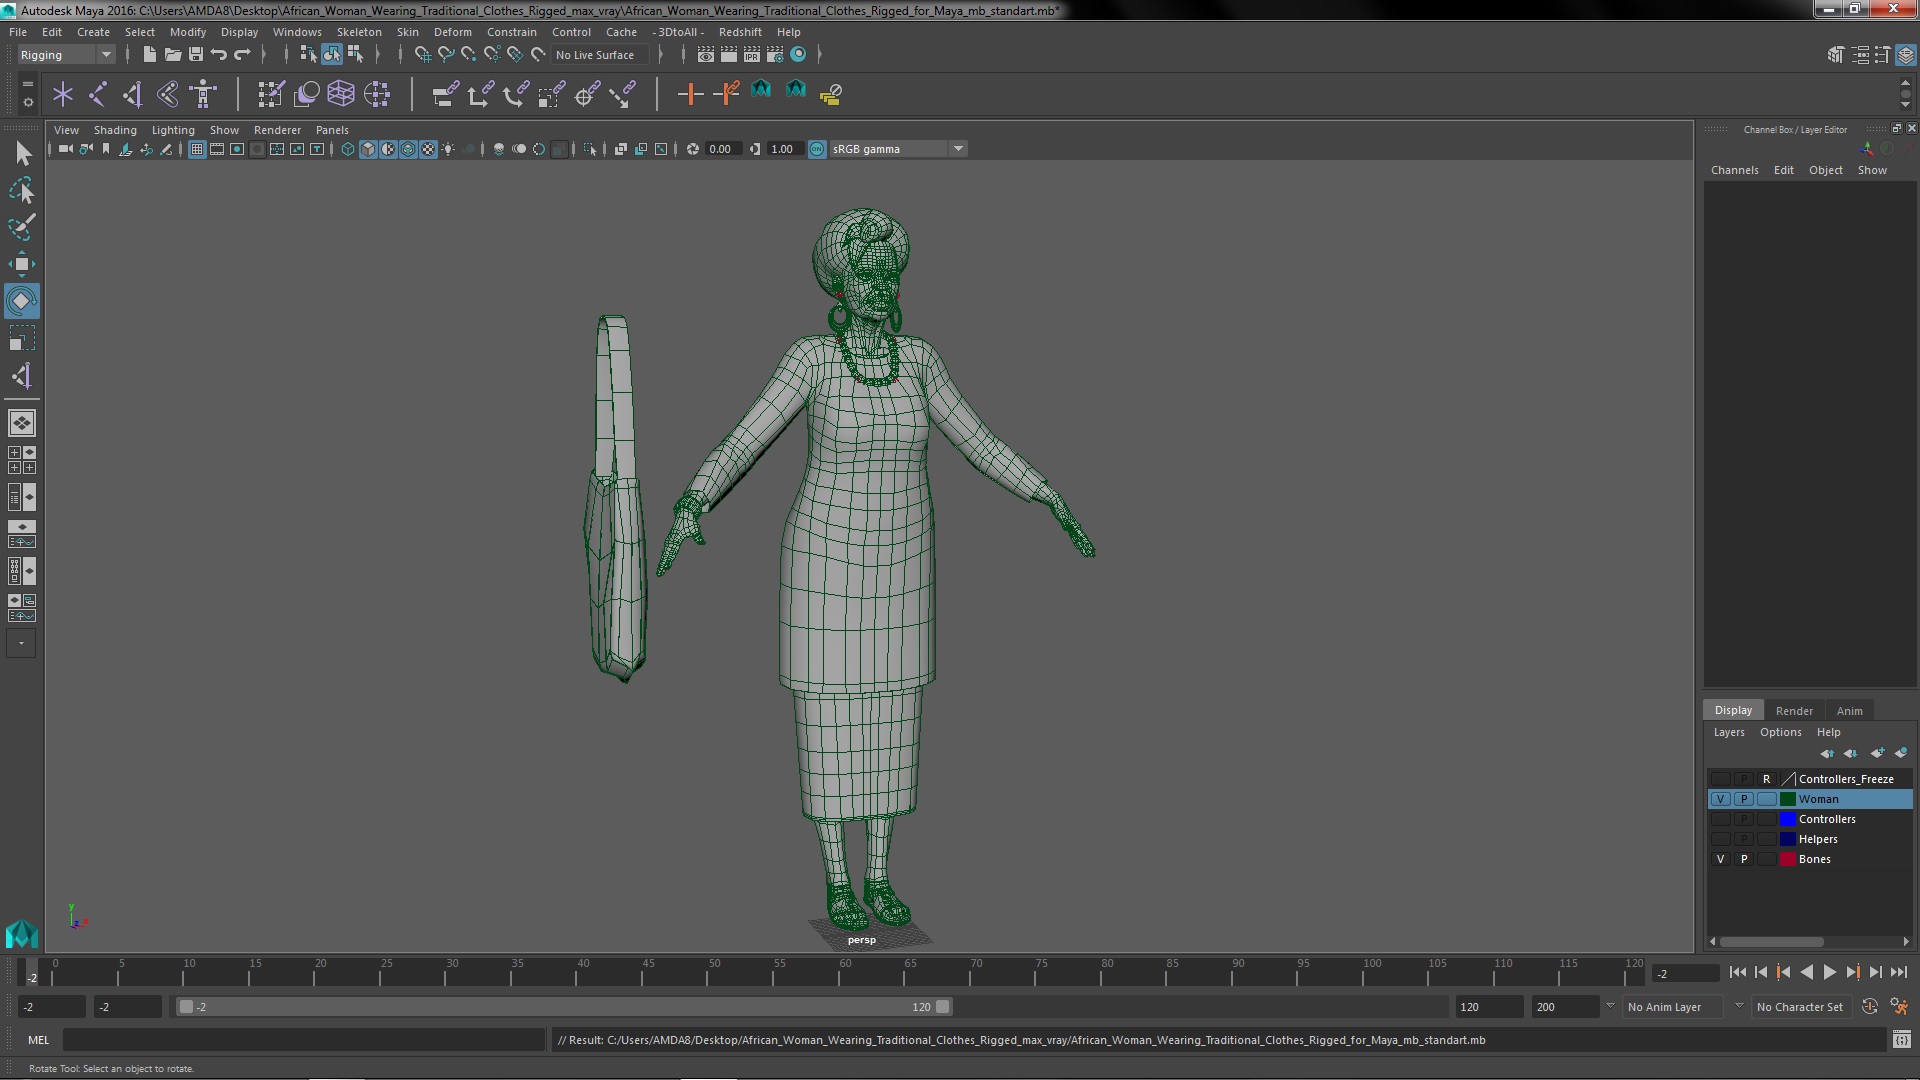This screenshot has width=1920, height=1080.
Task: Click MEL command language label
Action: coord(38,1040)
